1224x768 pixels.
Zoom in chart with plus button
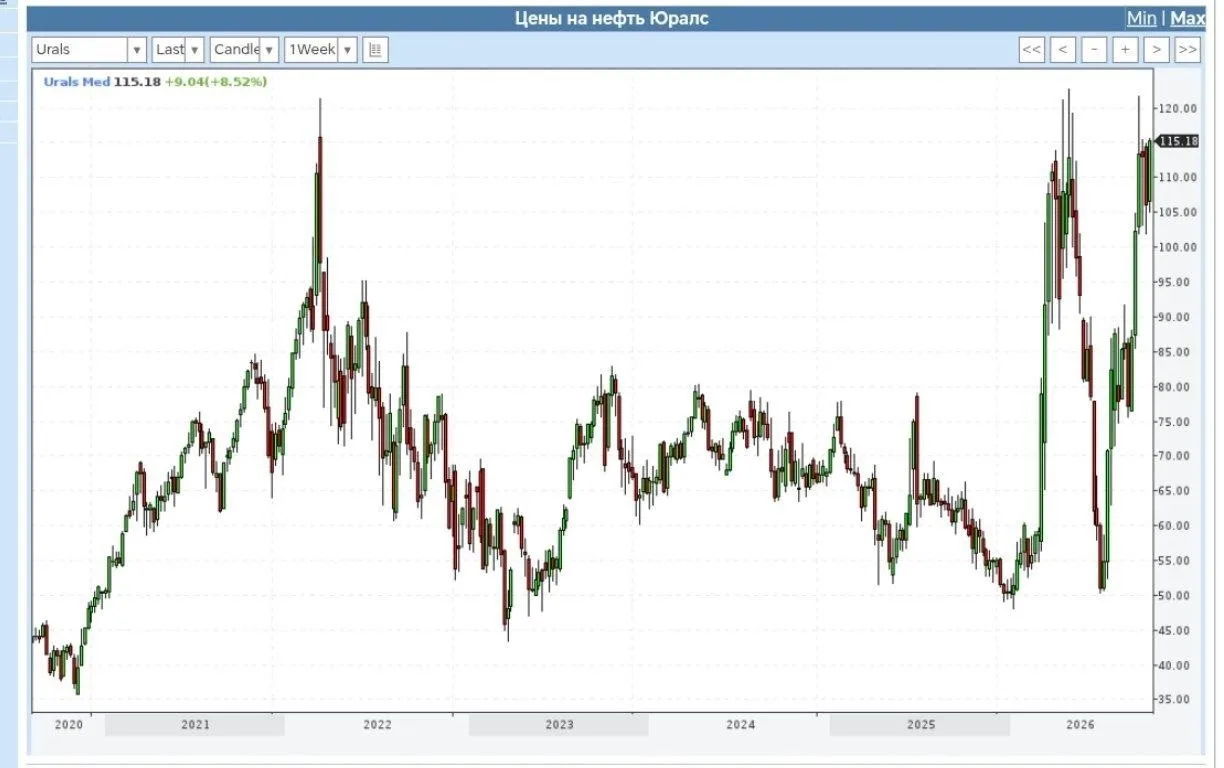pyautogui.click(x=1125, y=49)
